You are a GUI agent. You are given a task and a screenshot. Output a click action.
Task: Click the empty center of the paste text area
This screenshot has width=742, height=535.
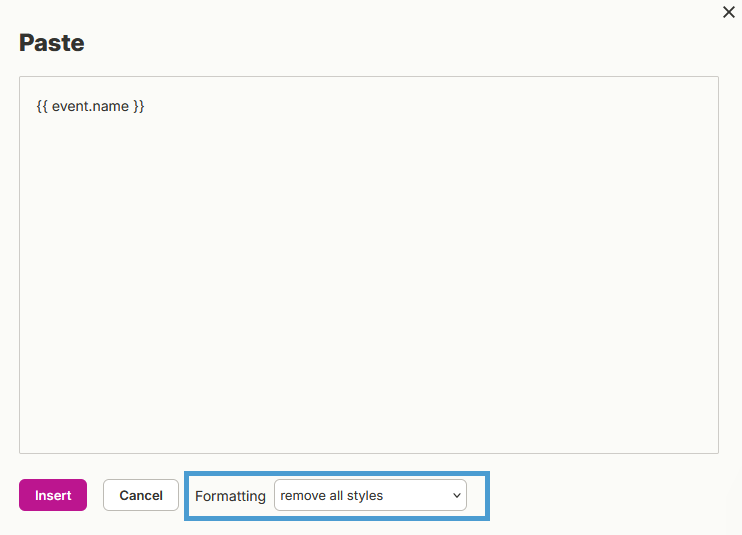click(x=369, y=265)
